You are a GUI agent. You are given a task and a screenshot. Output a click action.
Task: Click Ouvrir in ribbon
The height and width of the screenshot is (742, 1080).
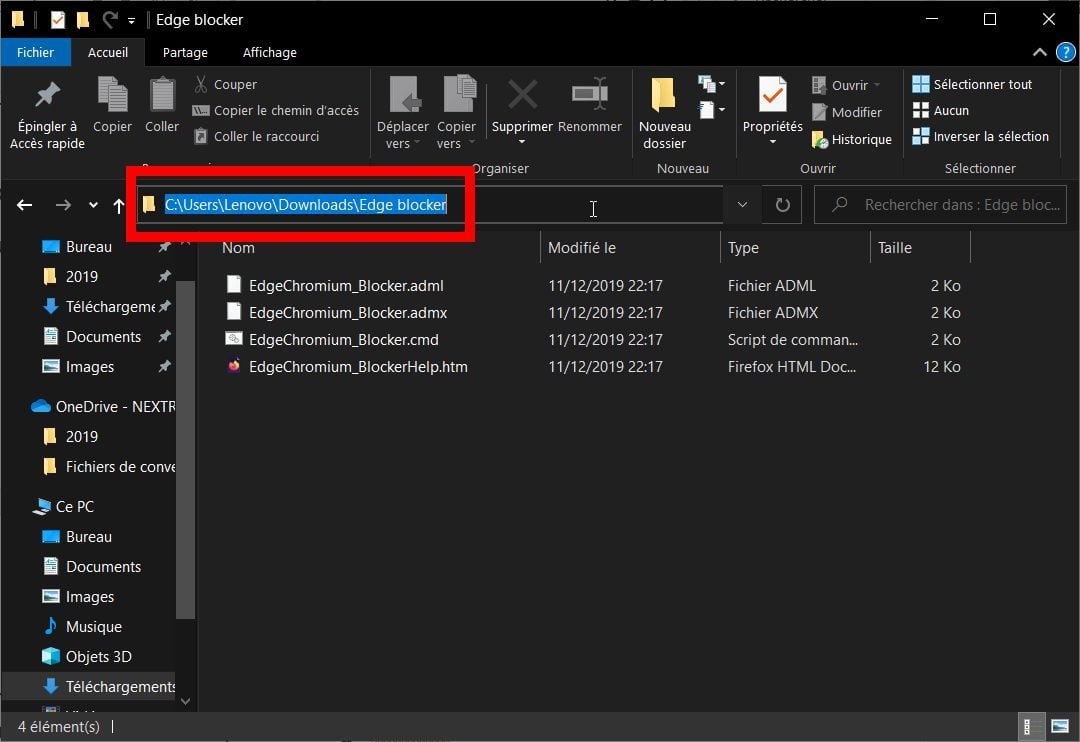[x=846, y=85]
